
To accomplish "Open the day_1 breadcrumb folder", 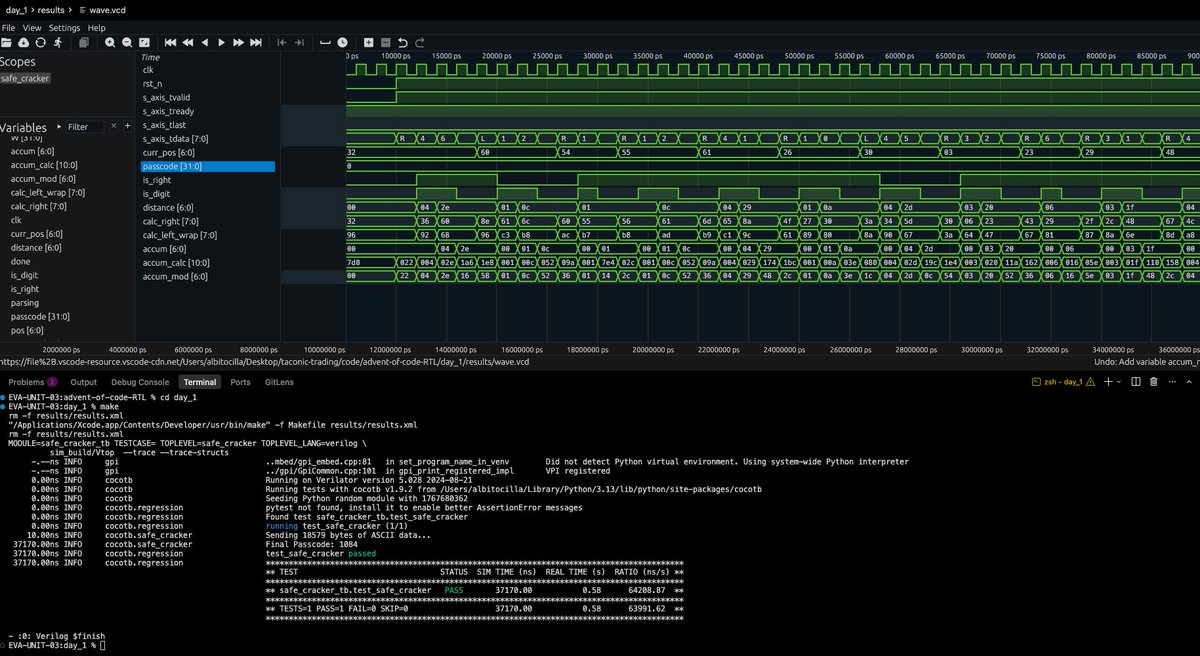I will [x=18, y=9].
